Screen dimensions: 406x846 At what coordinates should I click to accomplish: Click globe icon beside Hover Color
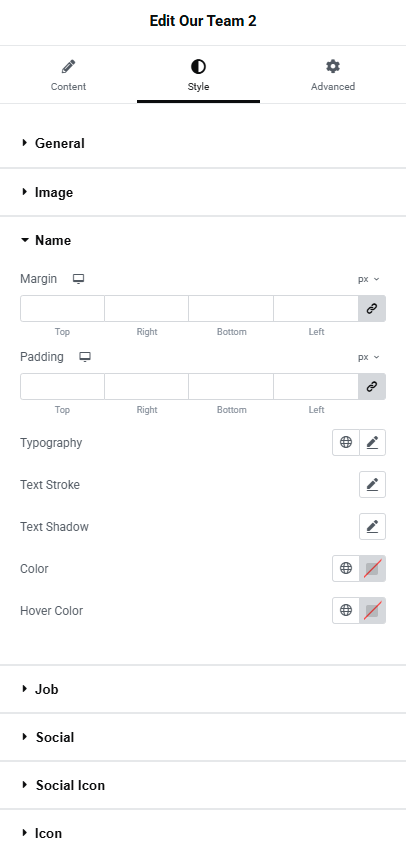[346, 610]
